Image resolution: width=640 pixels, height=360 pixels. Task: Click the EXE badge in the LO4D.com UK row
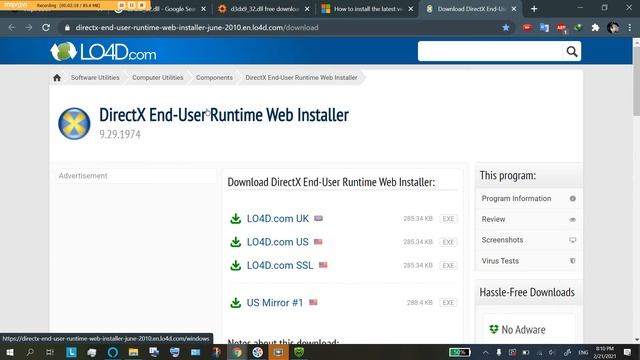(x=448, y=219)
